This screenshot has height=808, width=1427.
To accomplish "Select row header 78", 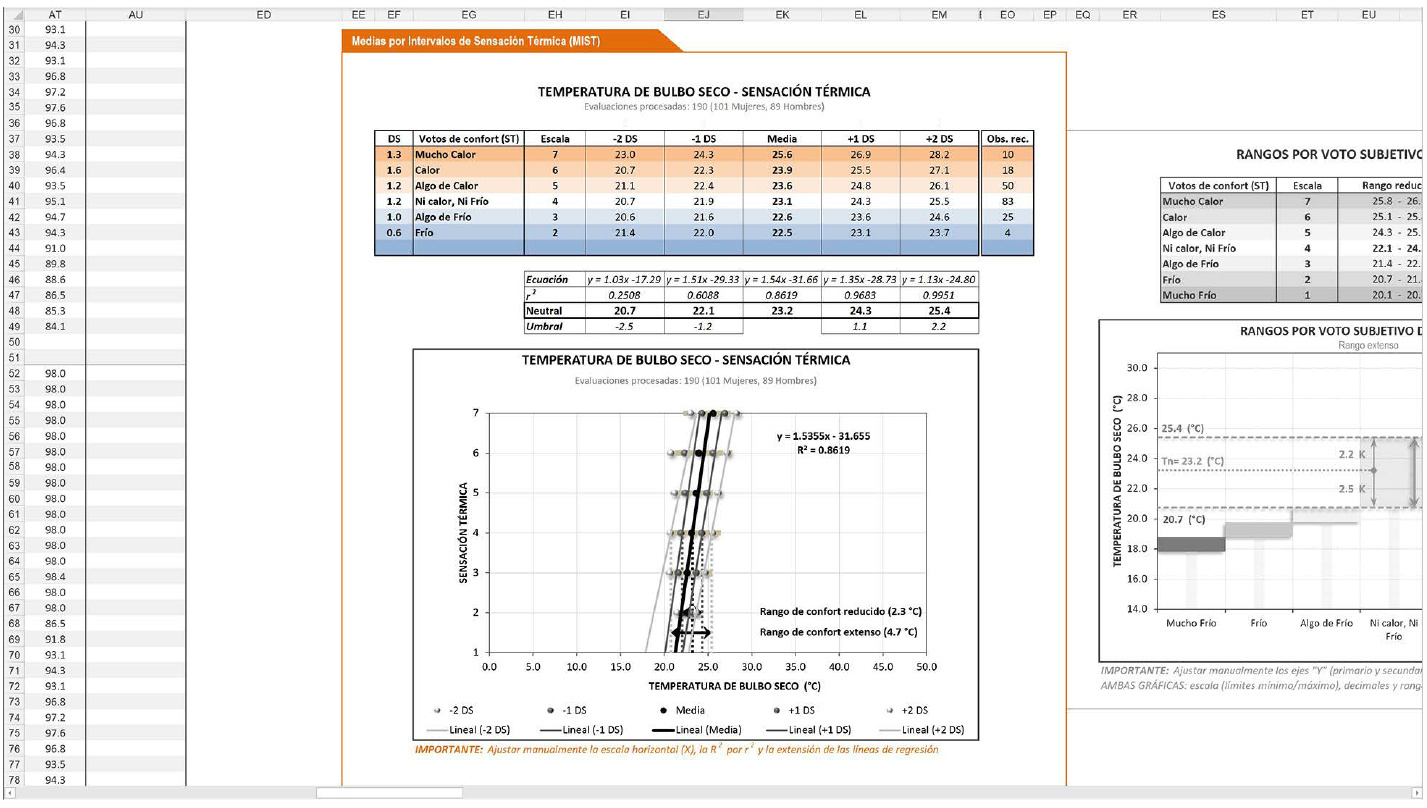I will tap(14, 780).
